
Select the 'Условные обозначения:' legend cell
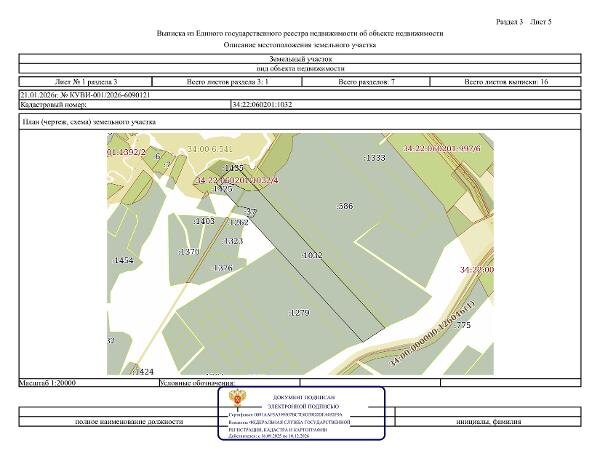pos(229,383)
